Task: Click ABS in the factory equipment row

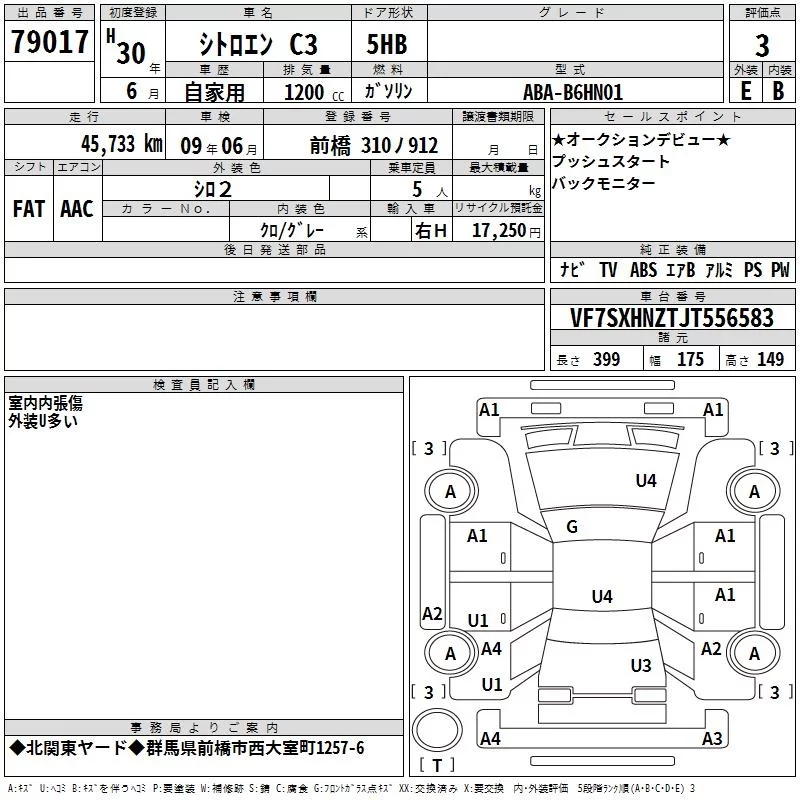Action: pos(643,270)
